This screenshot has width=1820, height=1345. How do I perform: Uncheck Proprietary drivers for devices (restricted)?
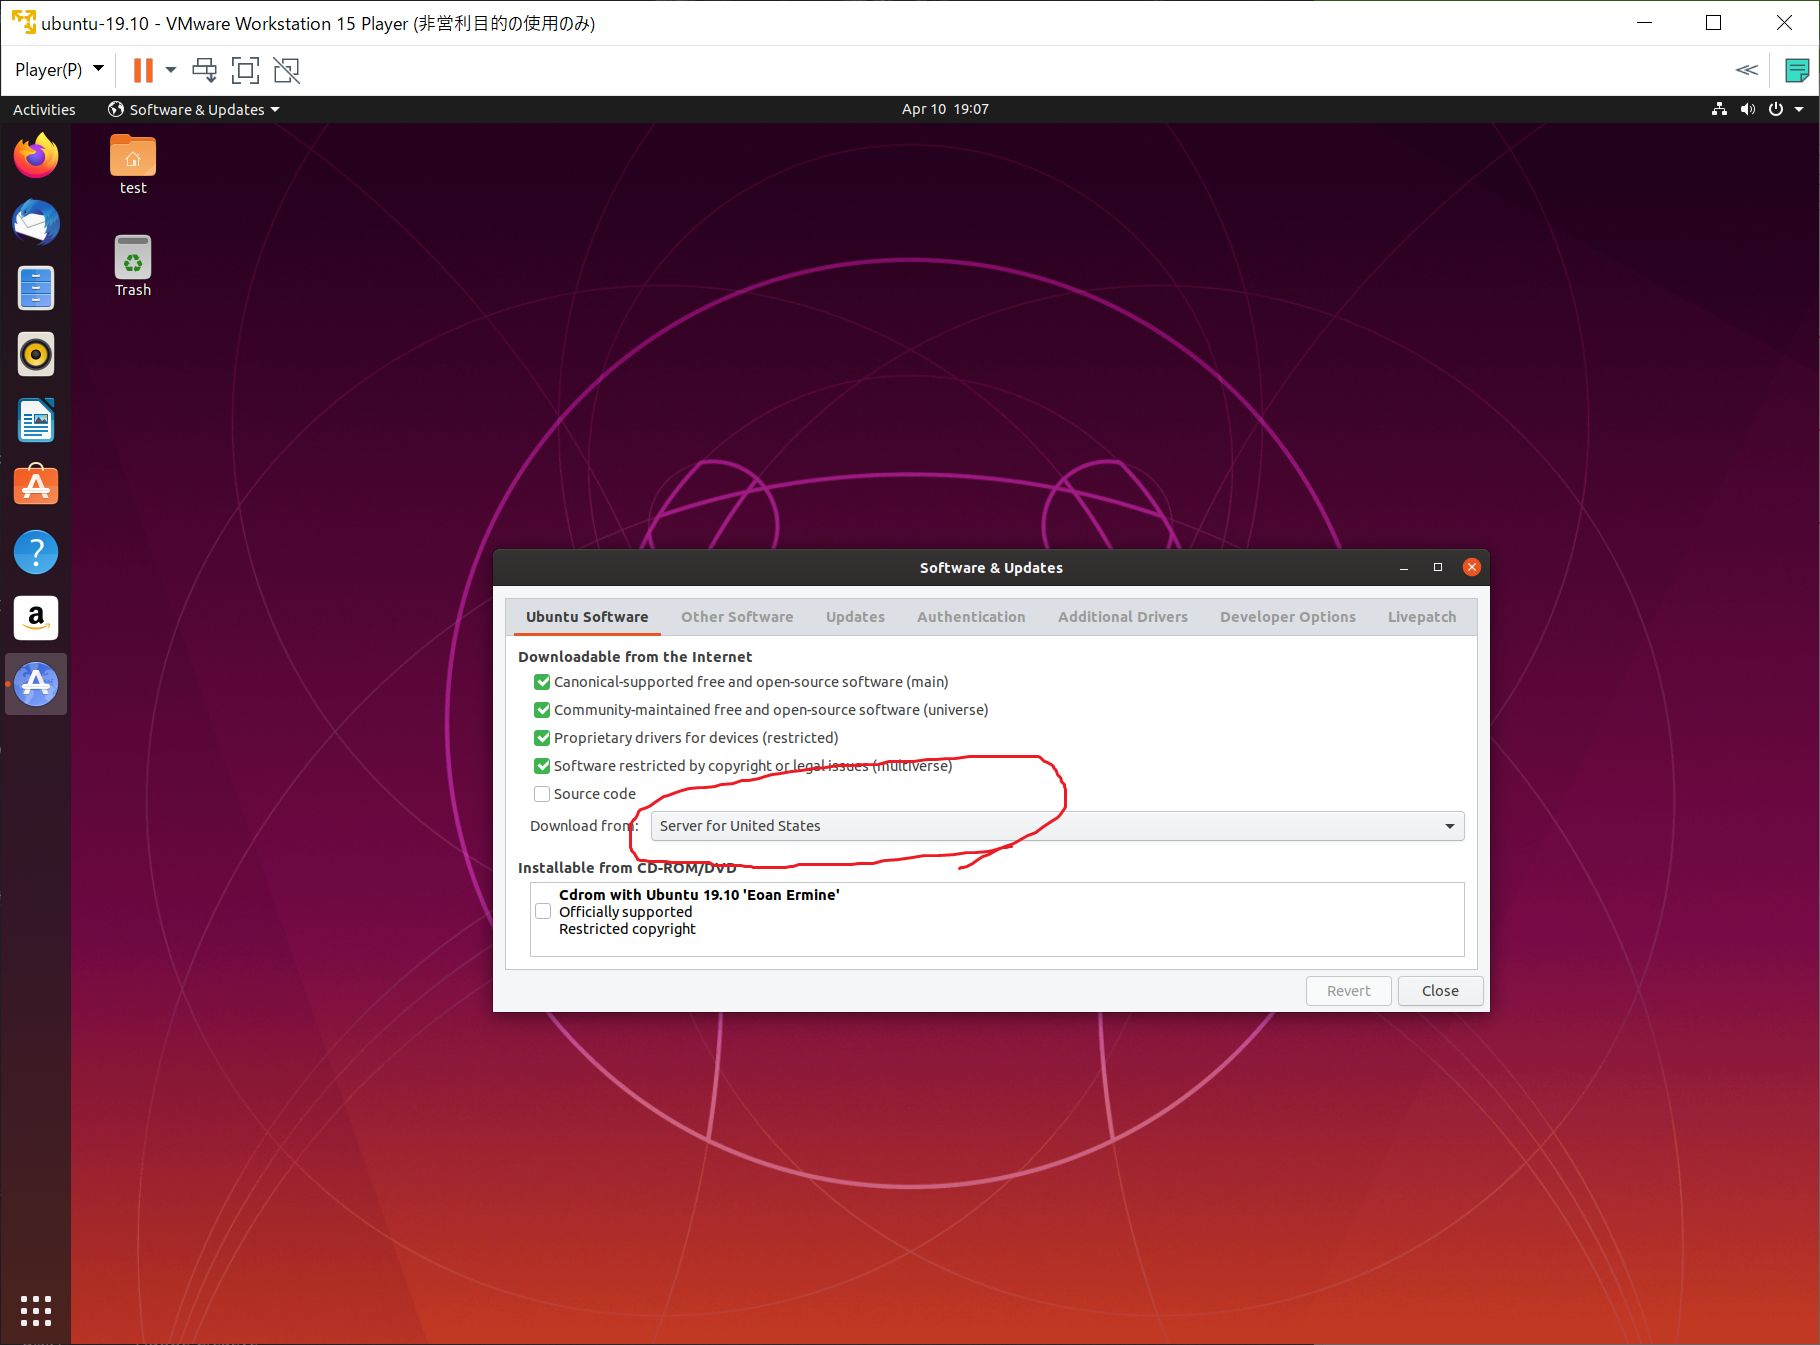tap(542, 738)
